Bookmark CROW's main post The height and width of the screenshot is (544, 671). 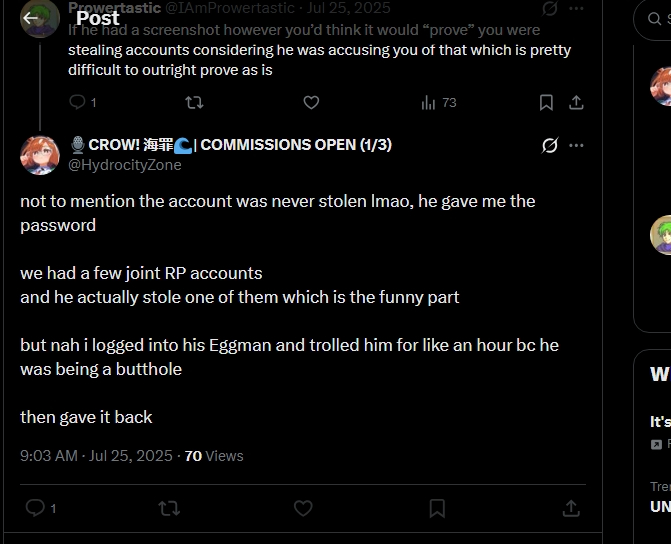click(x=437, y=508)
